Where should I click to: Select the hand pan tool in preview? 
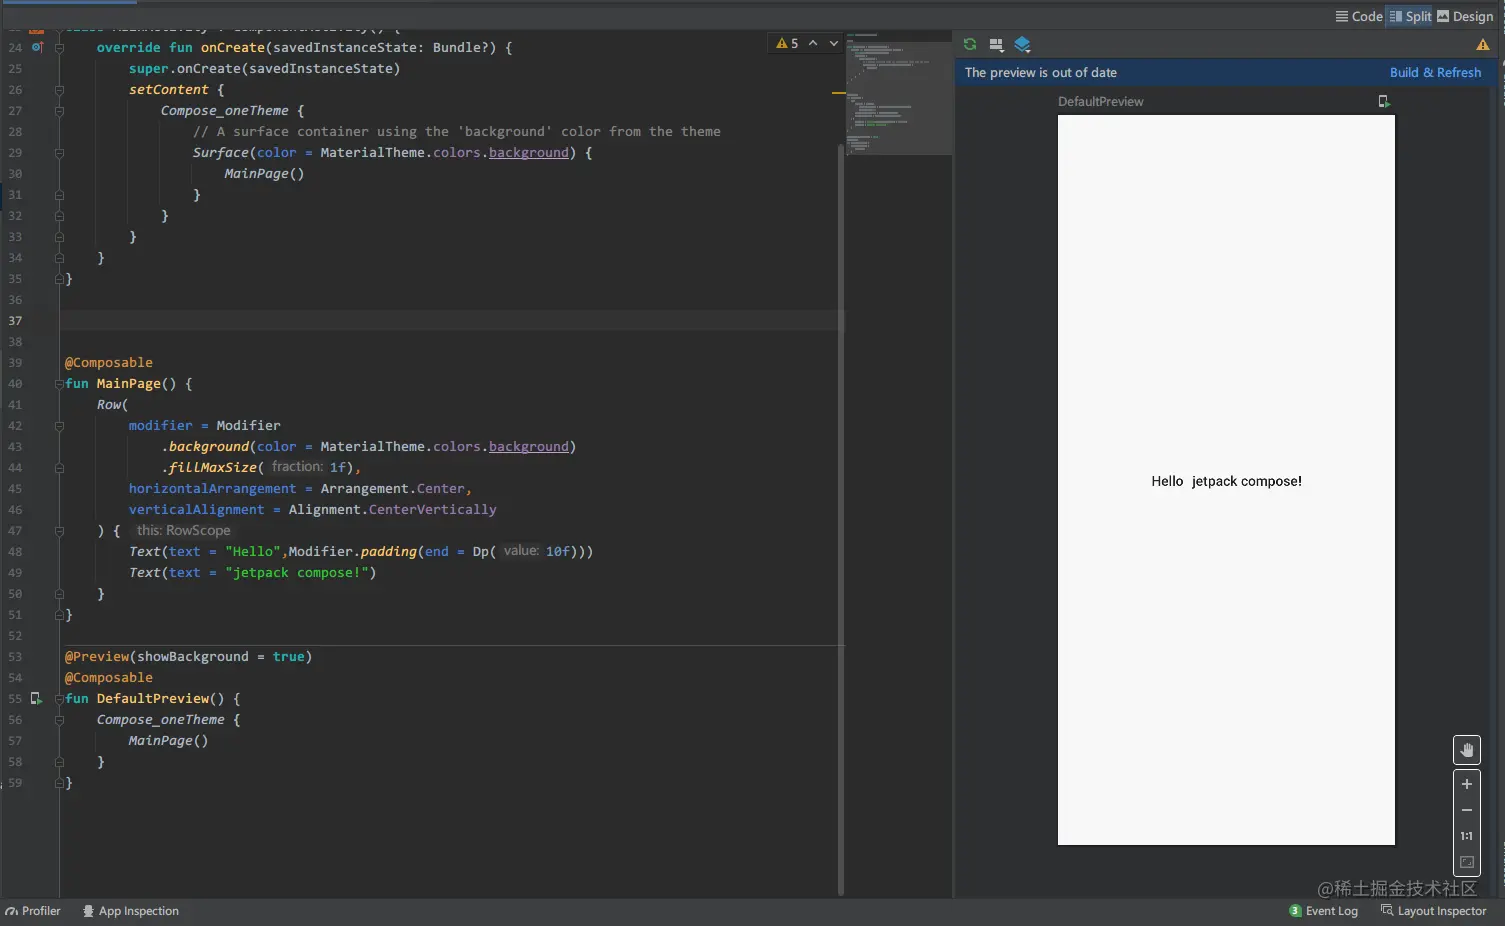[x=1466, y=750]
